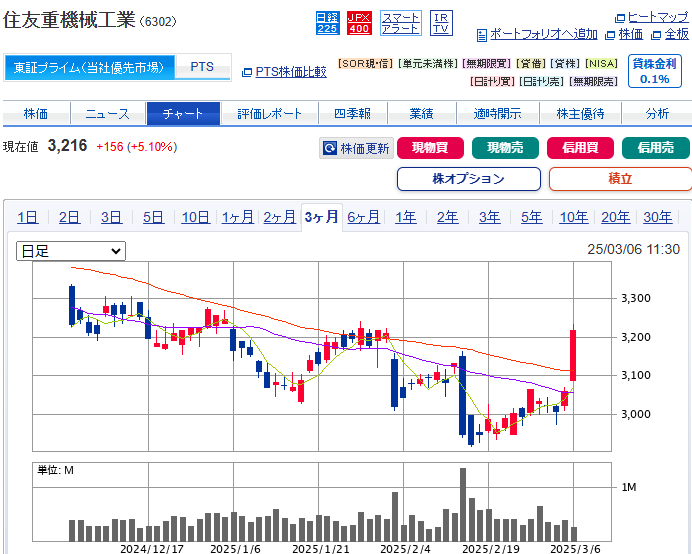Switch to ニュース tab
The image size is (692, 554).
point(108,113)
